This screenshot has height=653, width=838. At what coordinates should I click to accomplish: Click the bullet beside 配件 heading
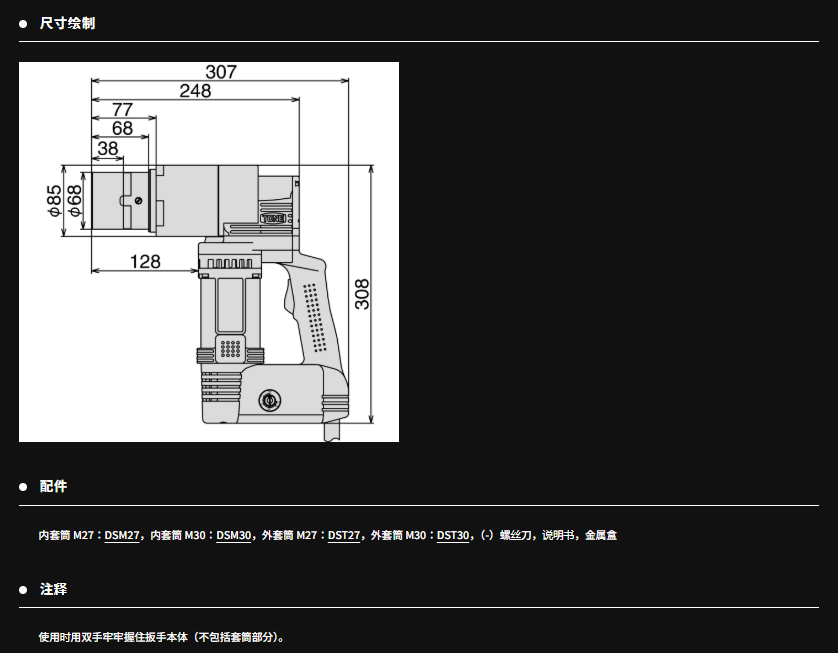[23, 487]
